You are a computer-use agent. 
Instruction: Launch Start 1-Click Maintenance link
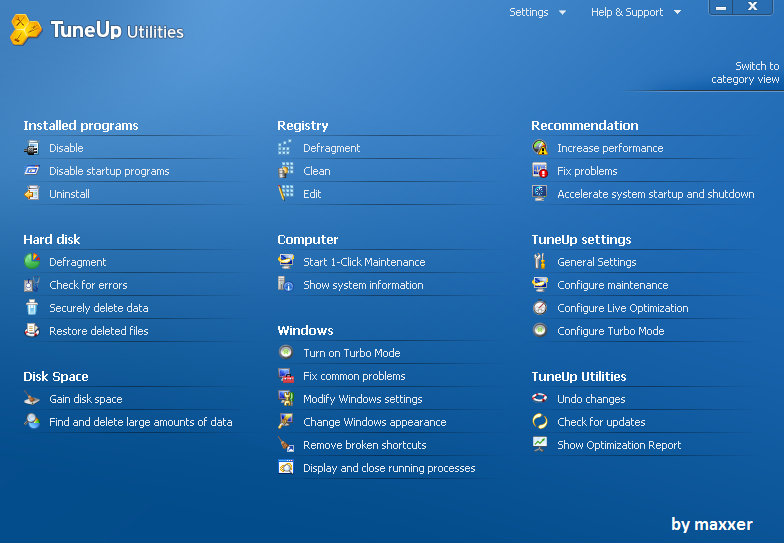(x=364, y=262)
